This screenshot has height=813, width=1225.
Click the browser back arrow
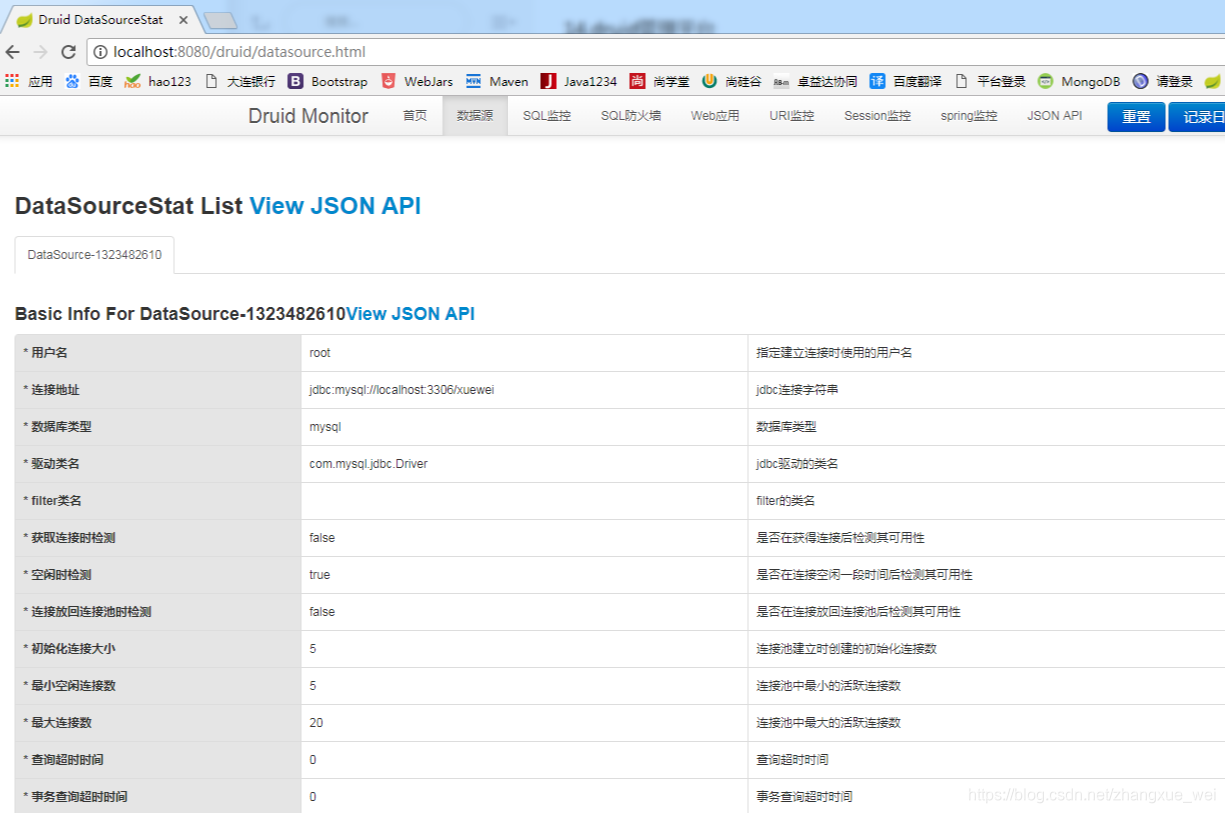12,52
